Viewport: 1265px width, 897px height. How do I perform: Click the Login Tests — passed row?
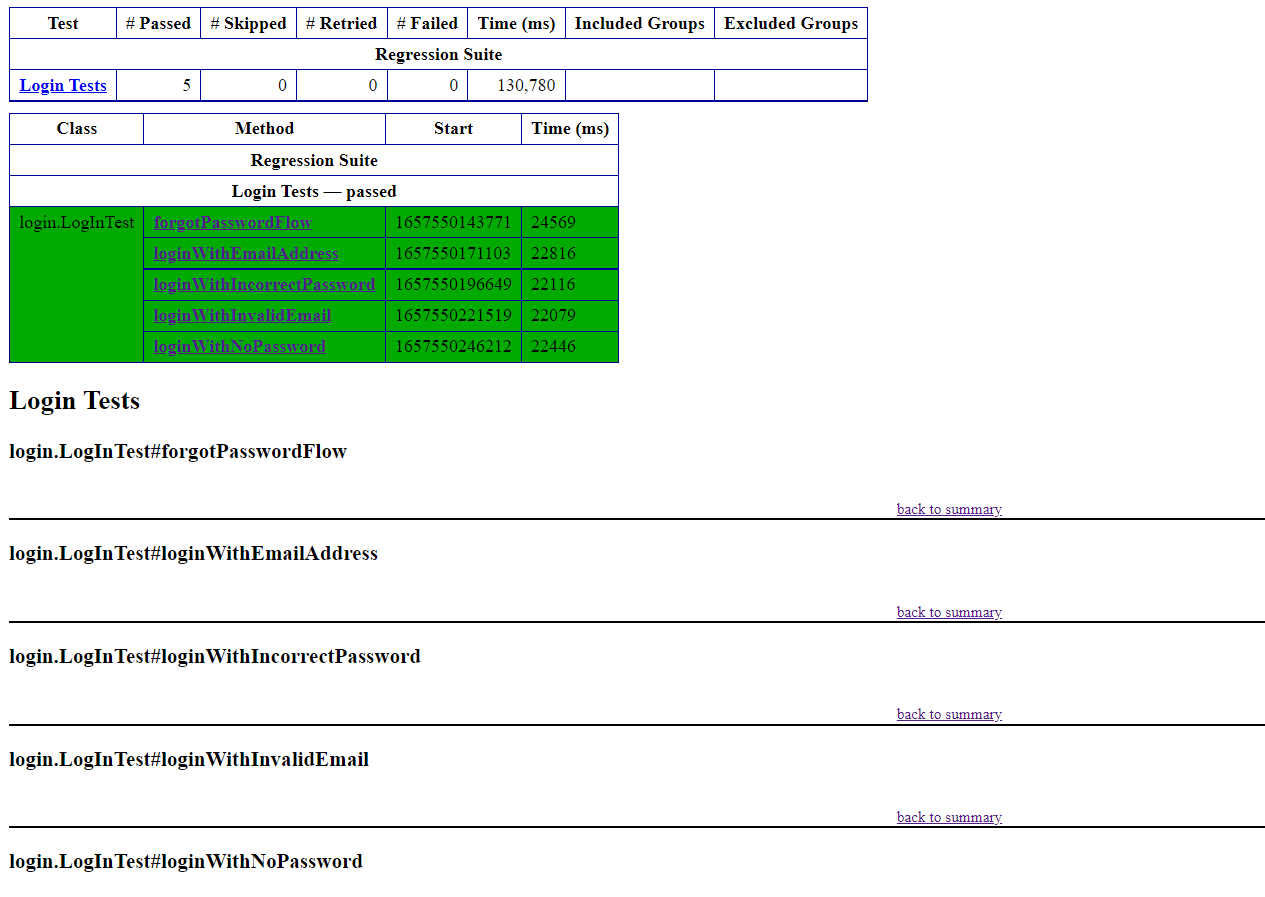pos(314,191)
